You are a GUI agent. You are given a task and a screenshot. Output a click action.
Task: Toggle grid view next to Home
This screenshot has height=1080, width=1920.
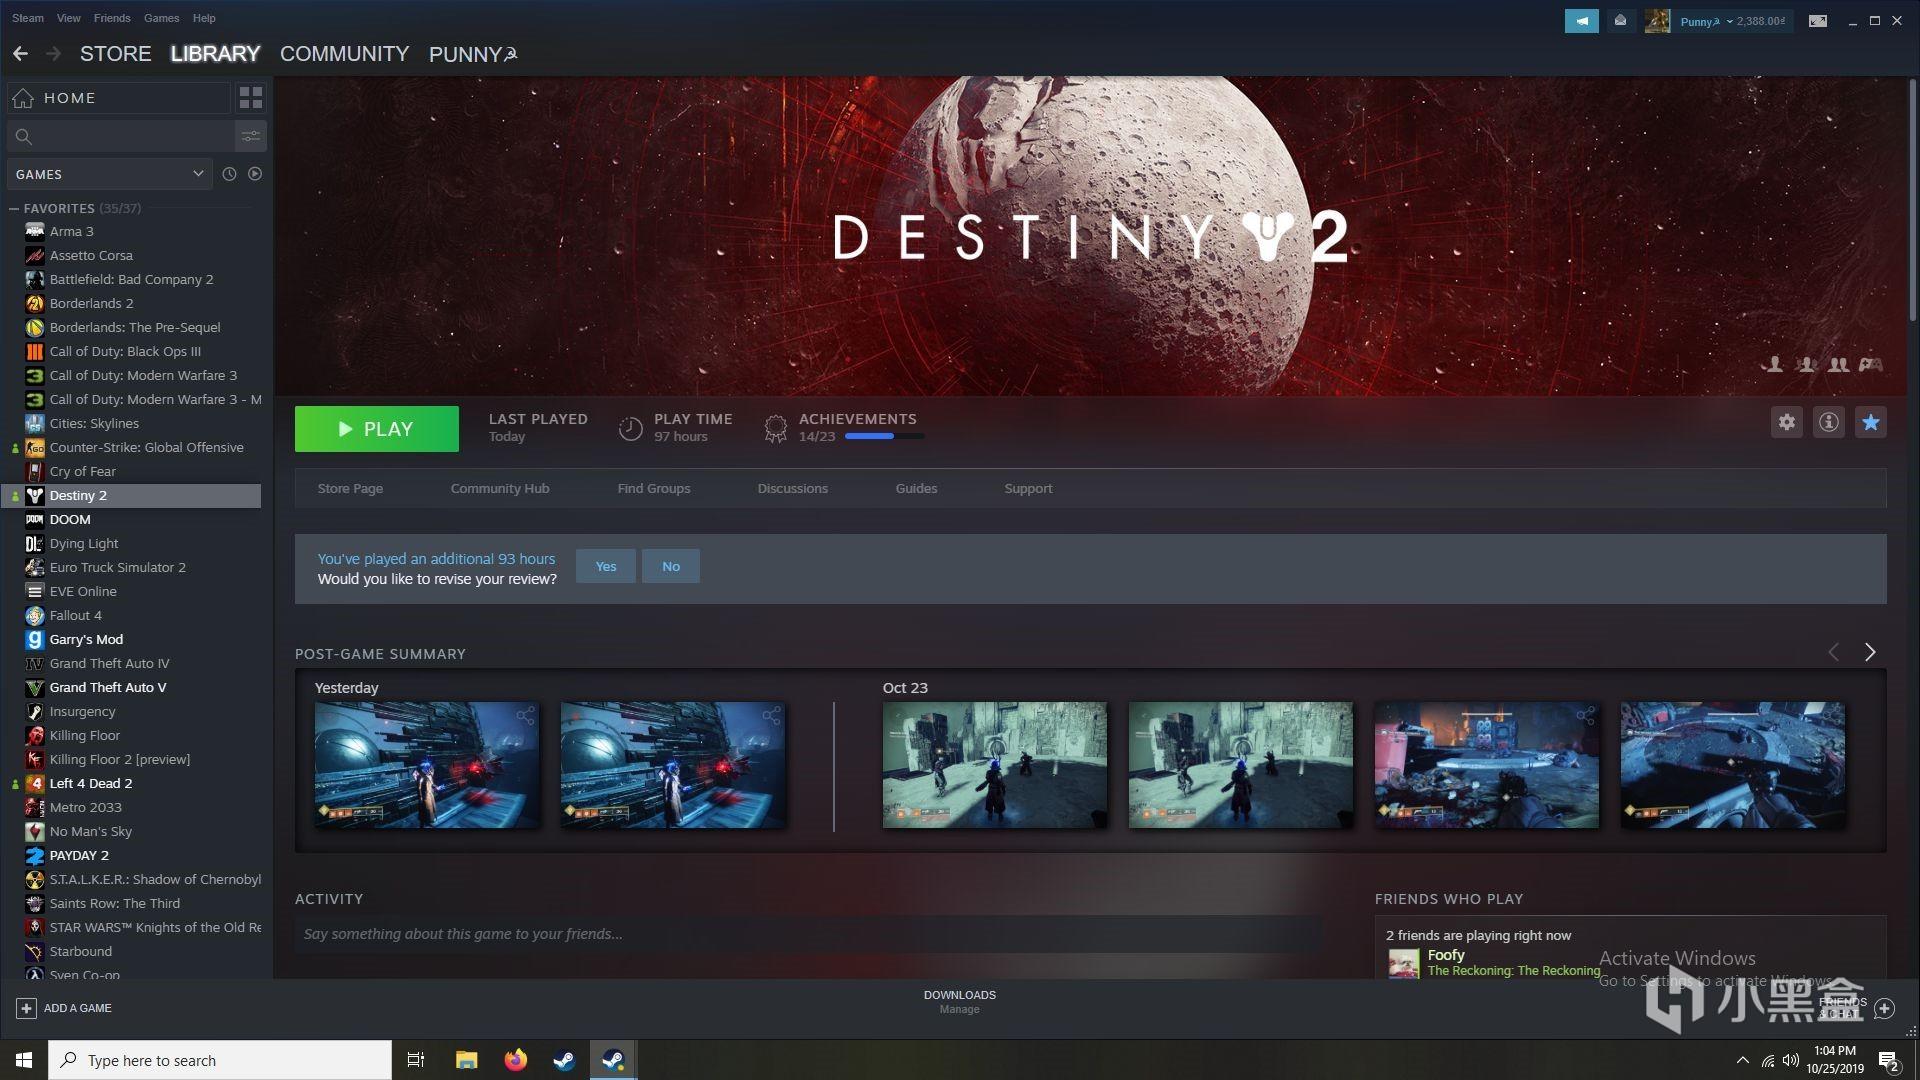(251, 97)
